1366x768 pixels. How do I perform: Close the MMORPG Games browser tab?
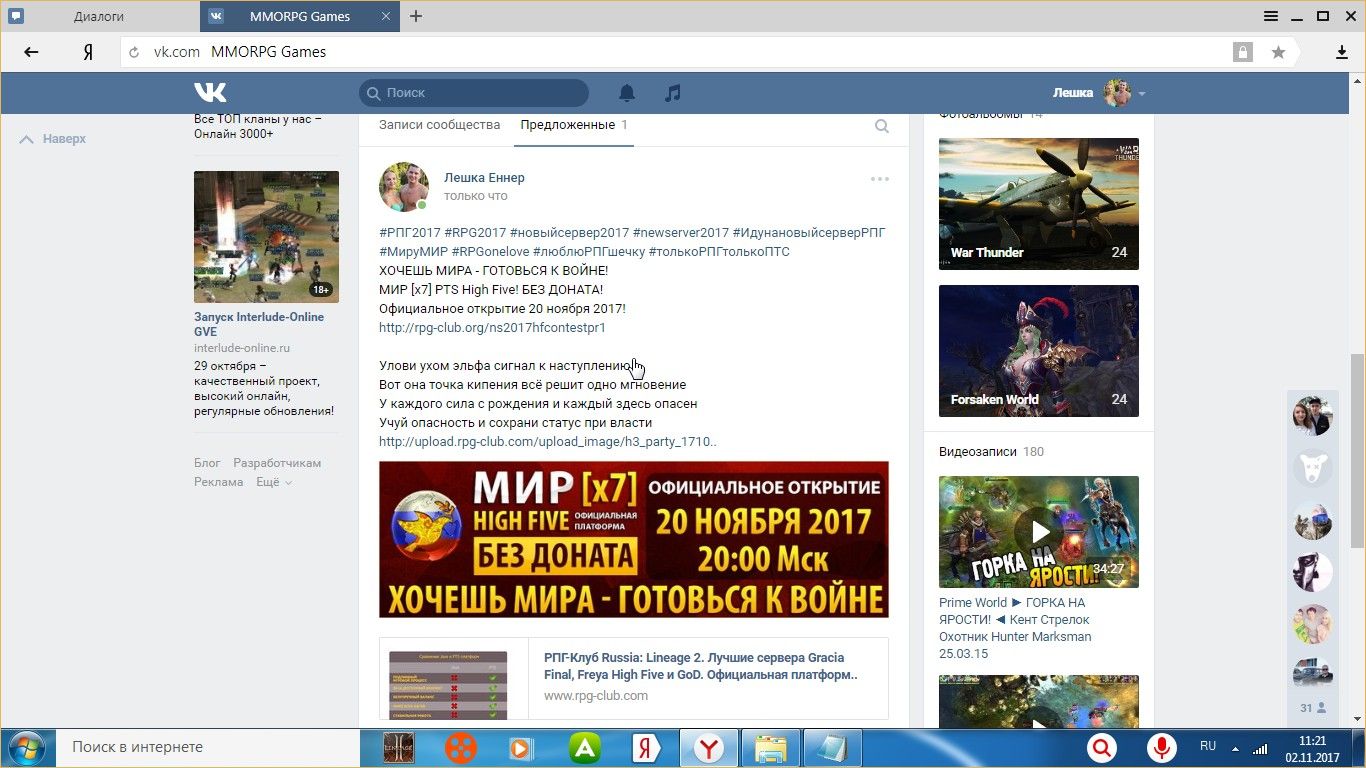pos(385,16)
